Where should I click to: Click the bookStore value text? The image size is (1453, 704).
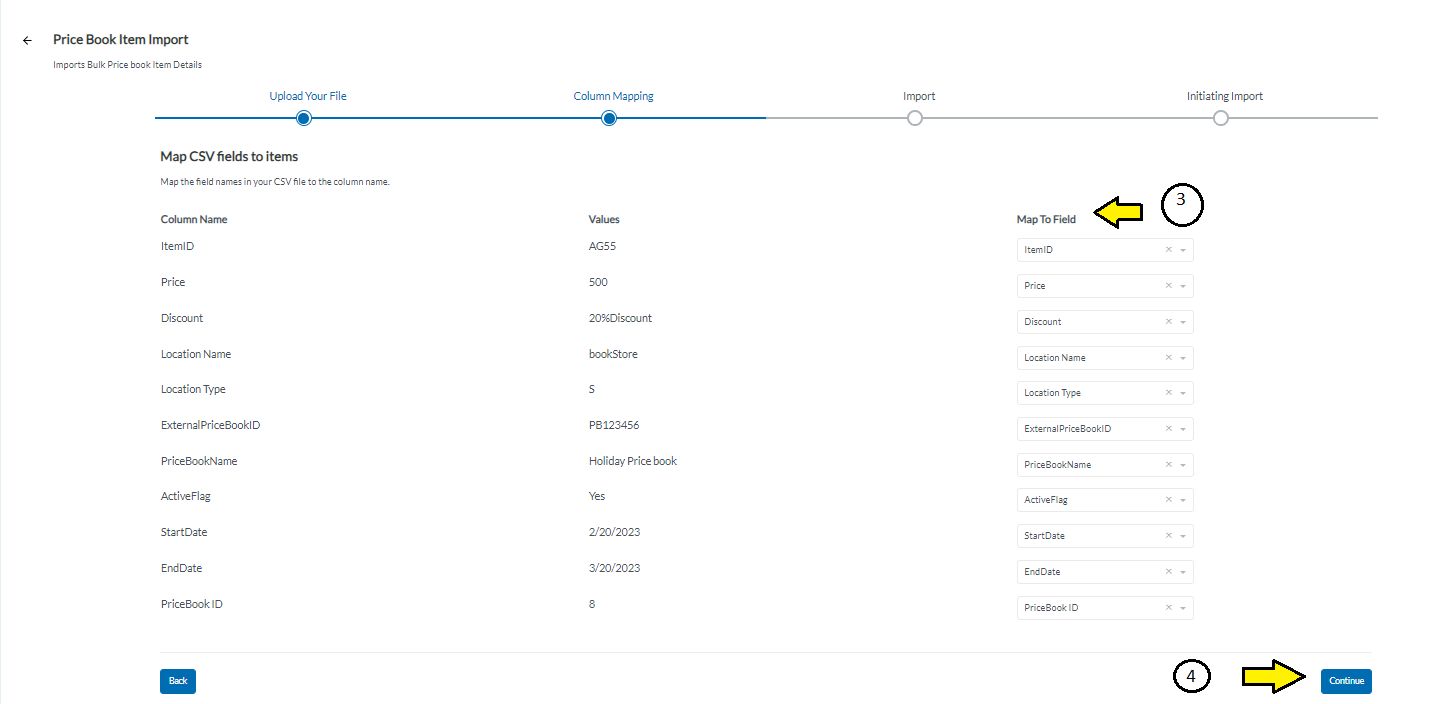point(613,354)
